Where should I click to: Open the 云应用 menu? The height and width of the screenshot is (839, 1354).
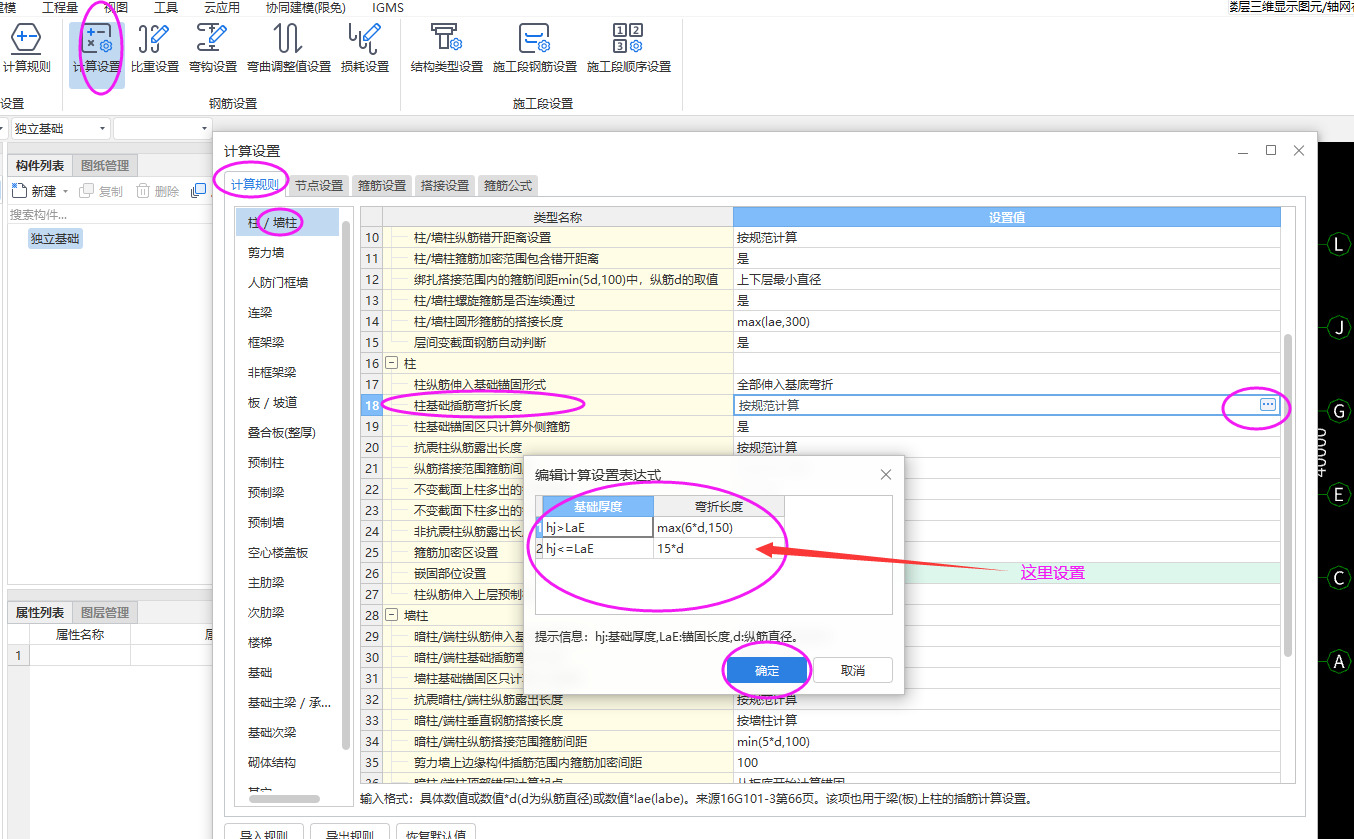(x=222, y=7)
